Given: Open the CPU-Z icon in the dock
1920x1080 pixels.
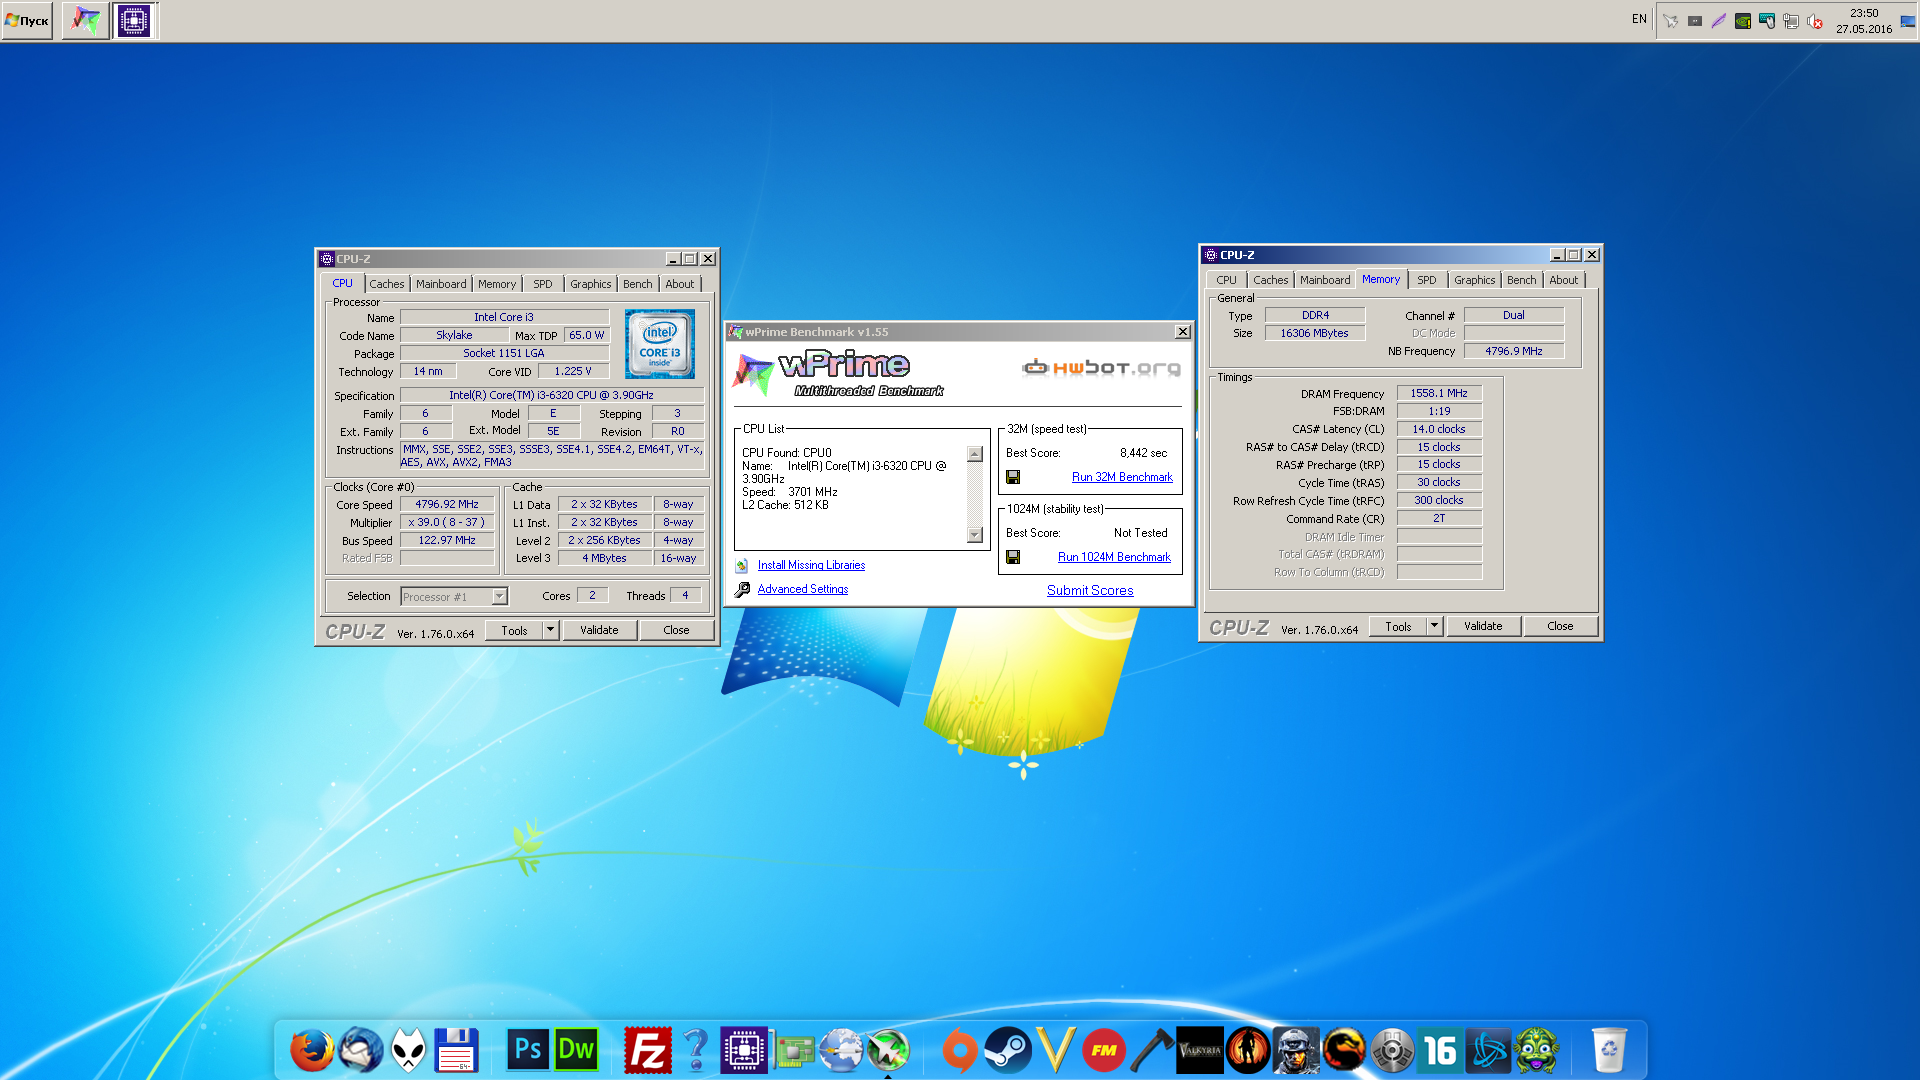Looking at the screenshot, I should (x=744, y=1050).
